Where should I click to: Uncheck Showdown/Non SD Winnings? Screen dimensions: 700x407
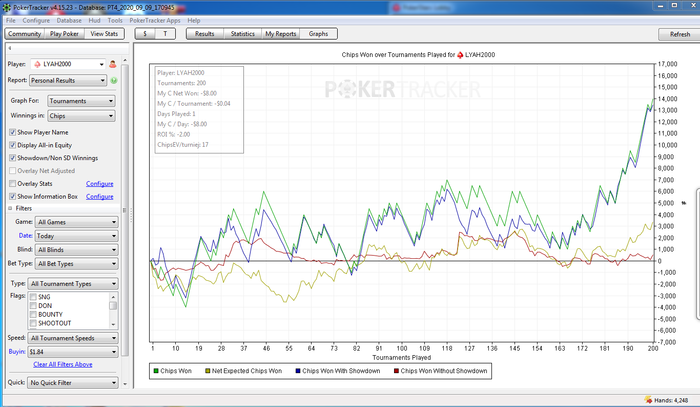[x=12, y=158]
